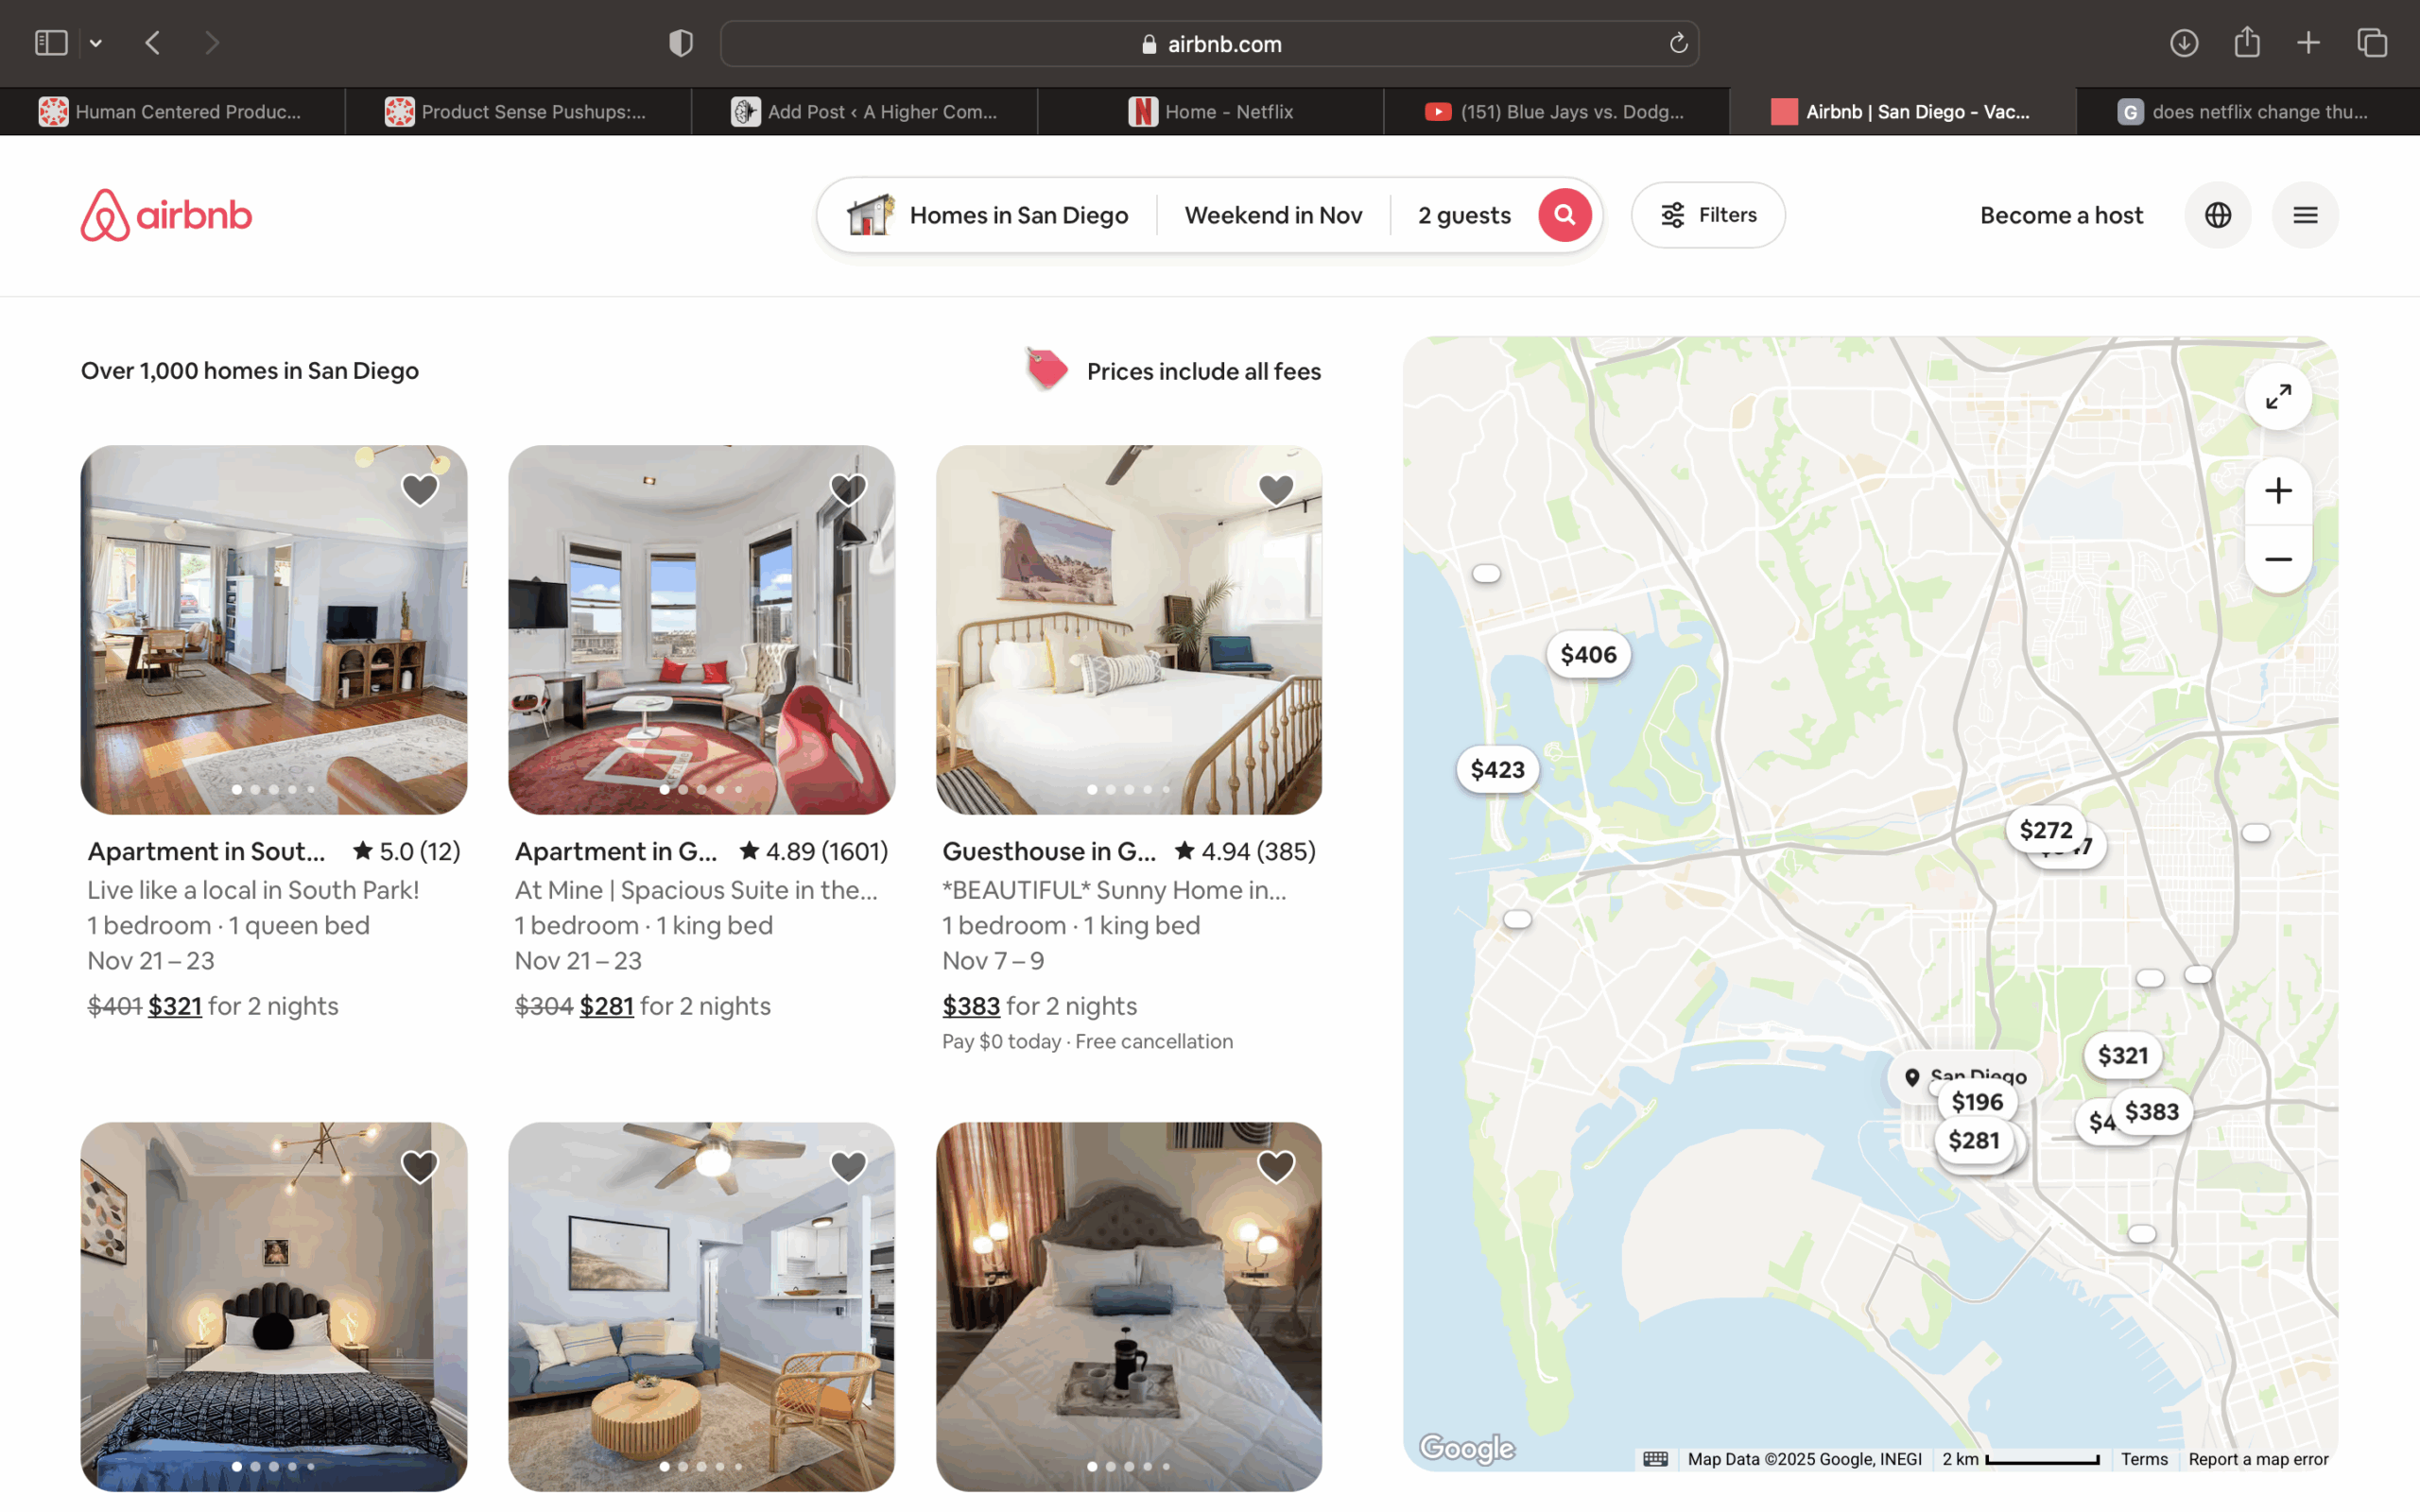Screen dimensions: 2420x1512
Task: Open the hamburger account menu
Action: 2305,215
